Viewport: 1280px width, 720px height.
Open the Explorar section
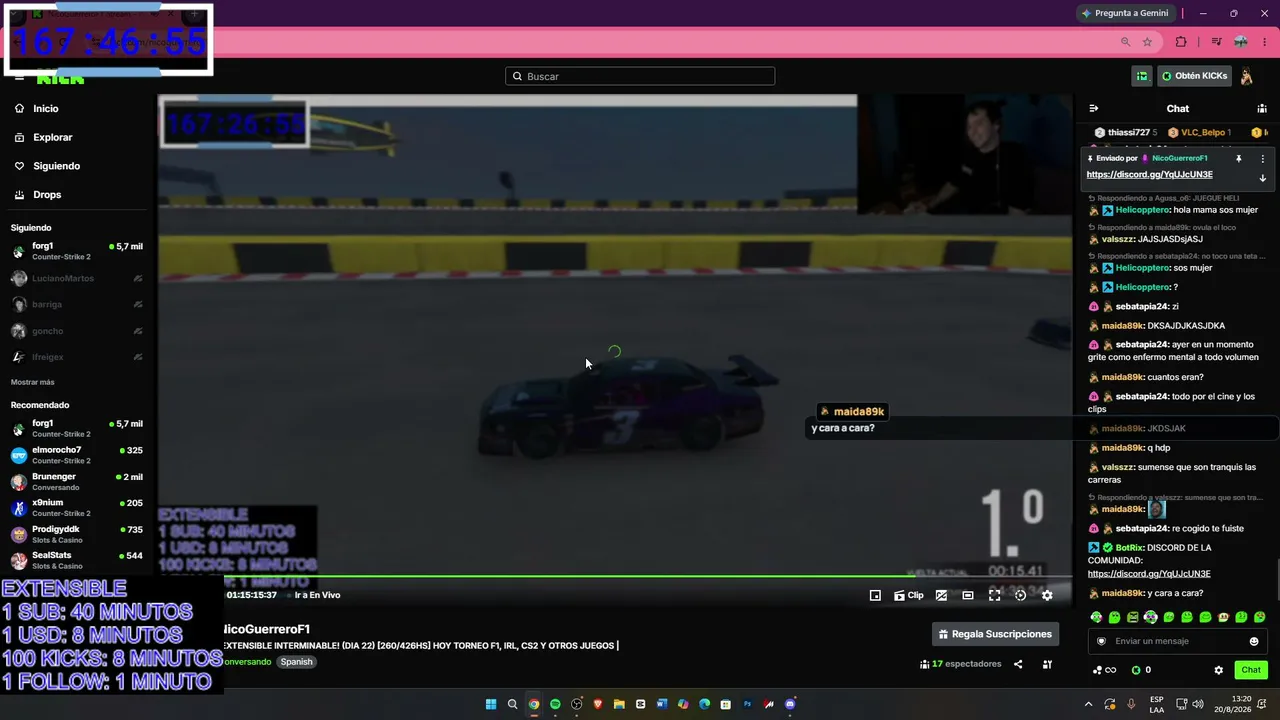44,137
